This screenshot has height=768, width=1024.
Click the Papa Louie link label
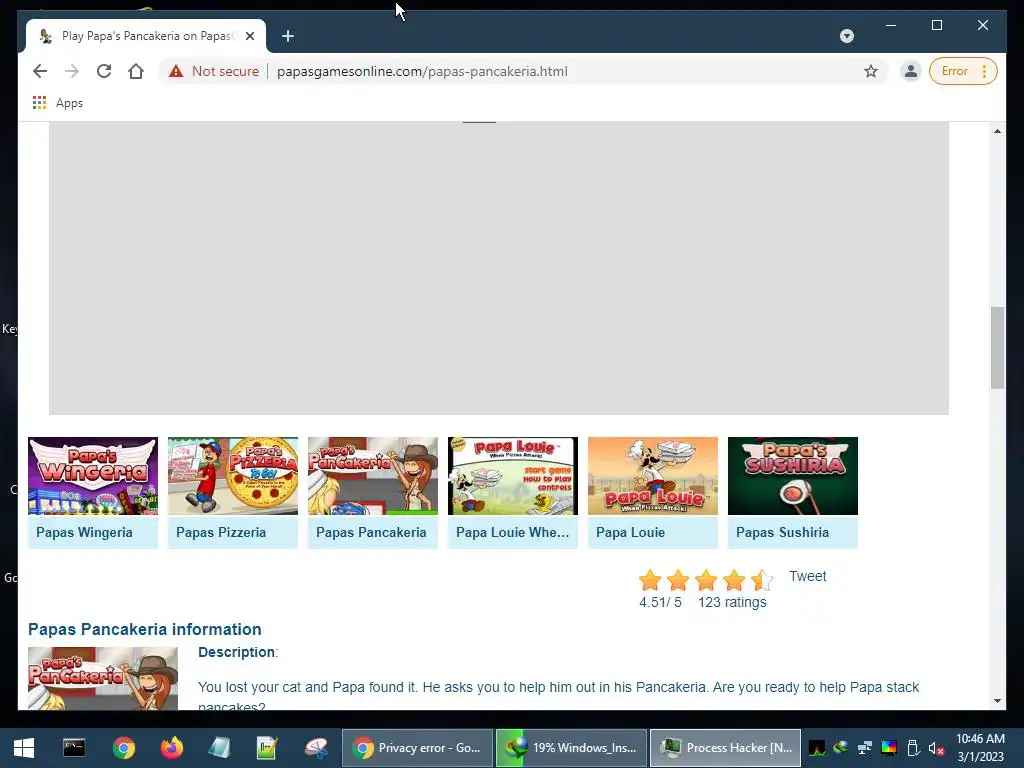[x=630, y=532]
